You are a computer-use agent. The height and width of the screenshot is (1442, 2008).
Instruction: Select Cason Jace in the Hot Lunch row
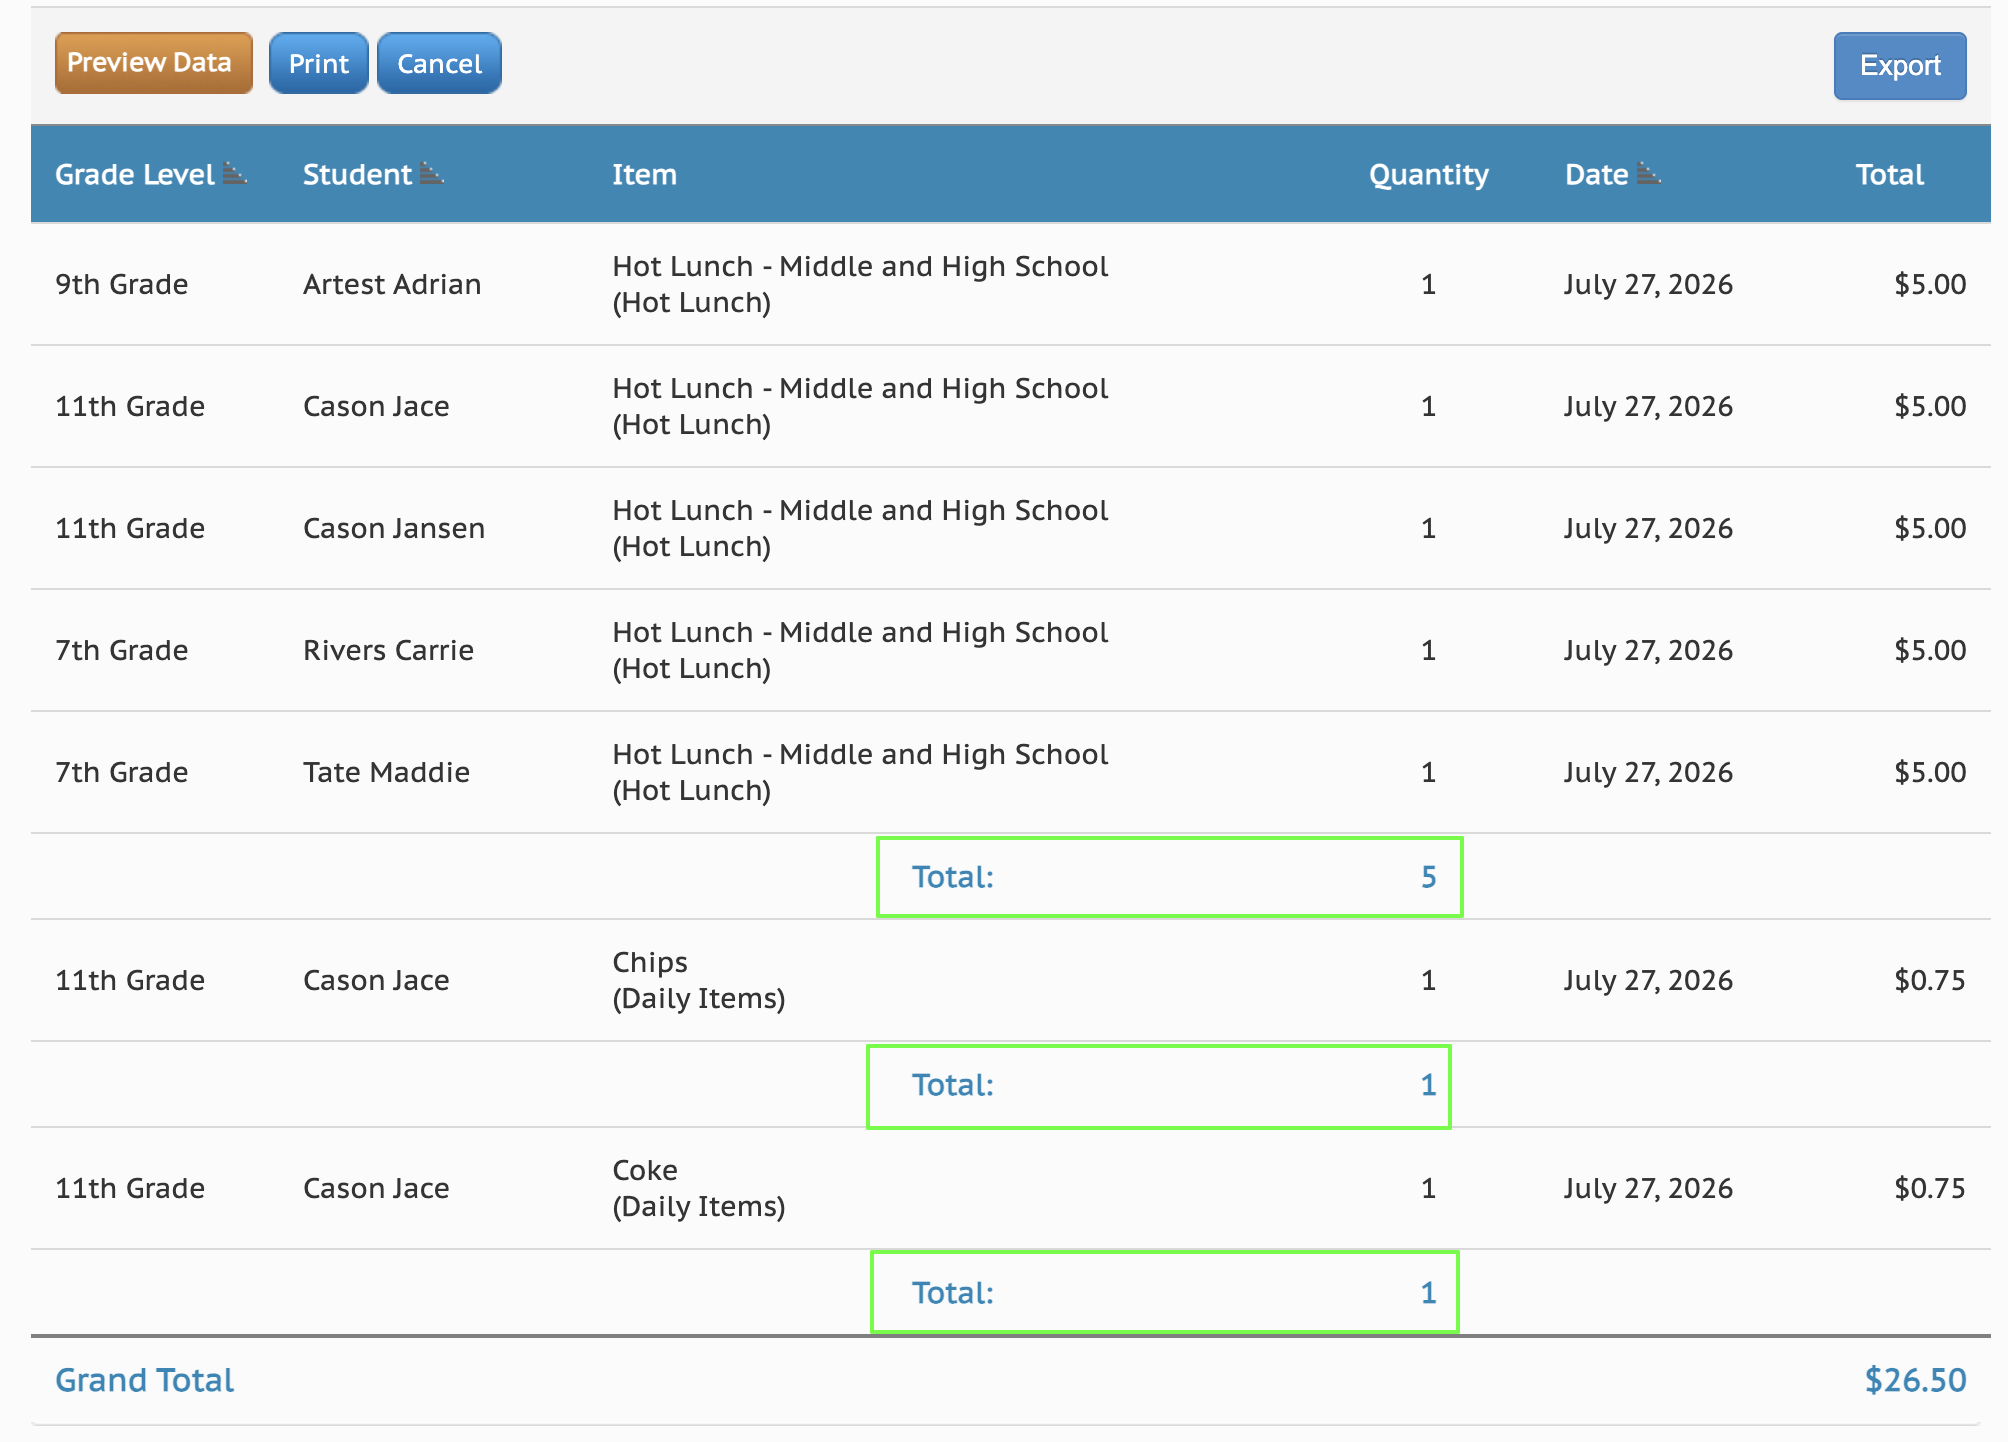tap(376, 406)
